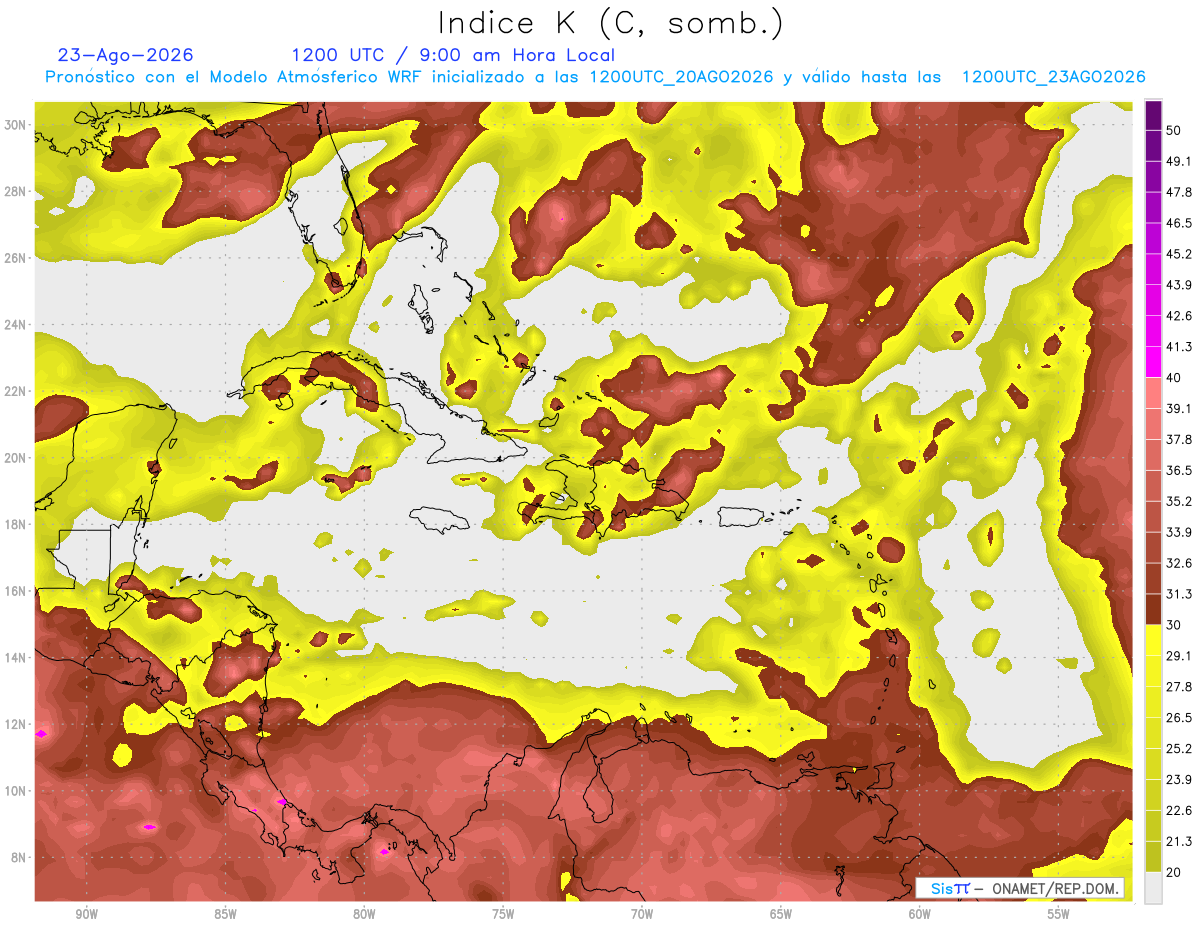Image resolution: width=1200 pixels, height=927 pixels.
Task: Click the 30N latitude label
Action: click(x=15, y=125)
